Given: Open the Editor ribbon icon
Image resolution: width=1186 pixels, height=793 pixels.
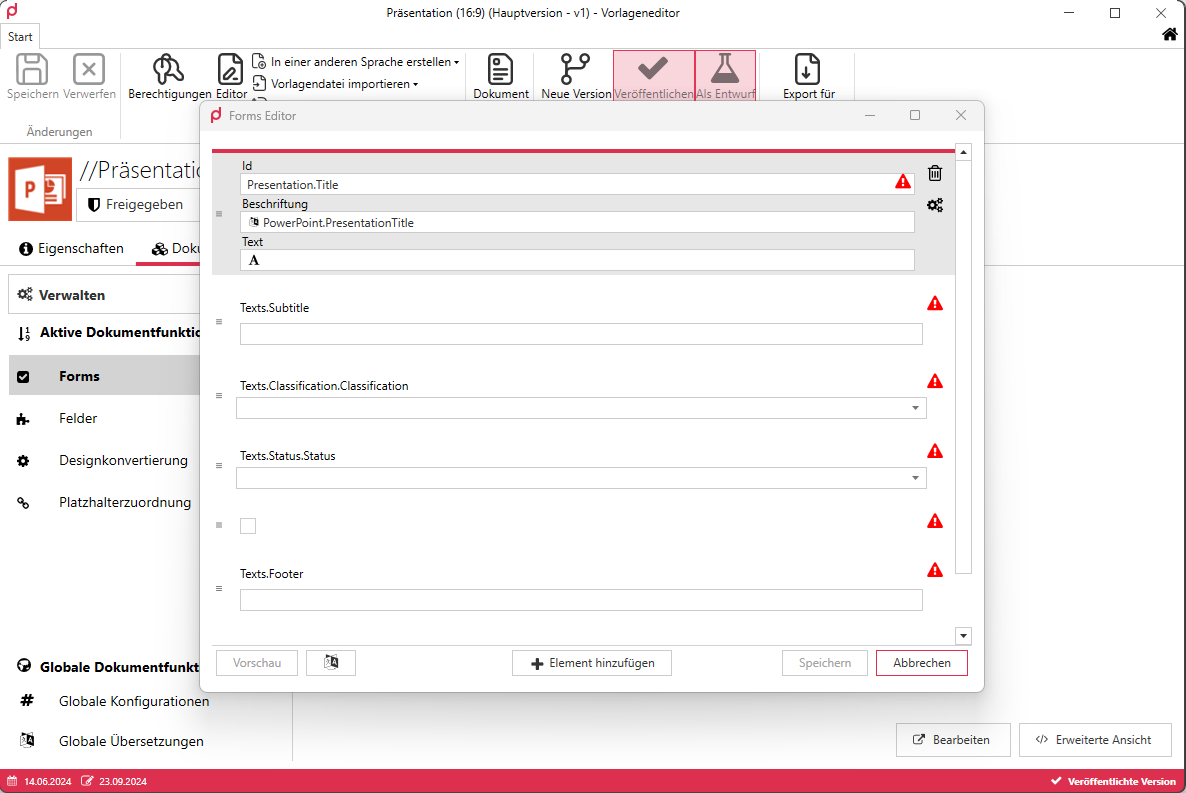Looking at the screenshot, I should click(231, 69).
